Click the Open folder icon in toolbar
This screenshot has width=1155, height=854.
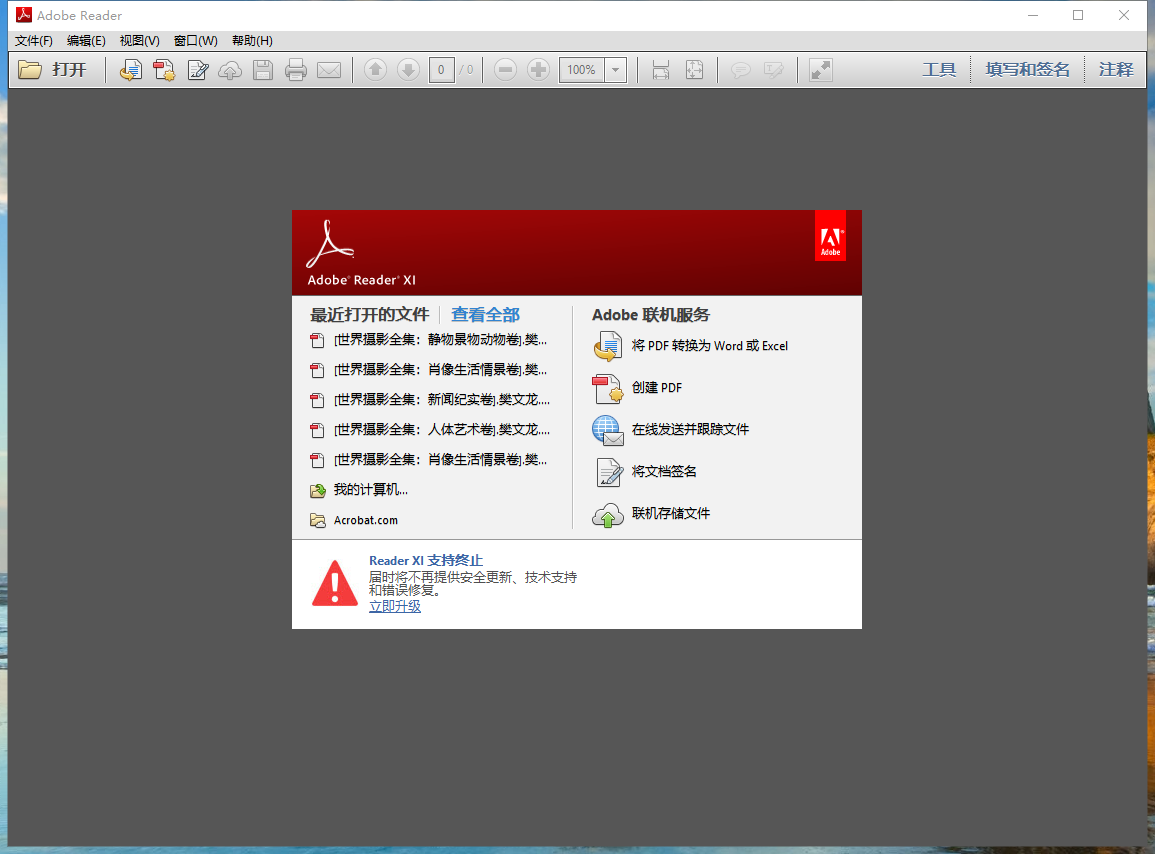click(30, 70)
